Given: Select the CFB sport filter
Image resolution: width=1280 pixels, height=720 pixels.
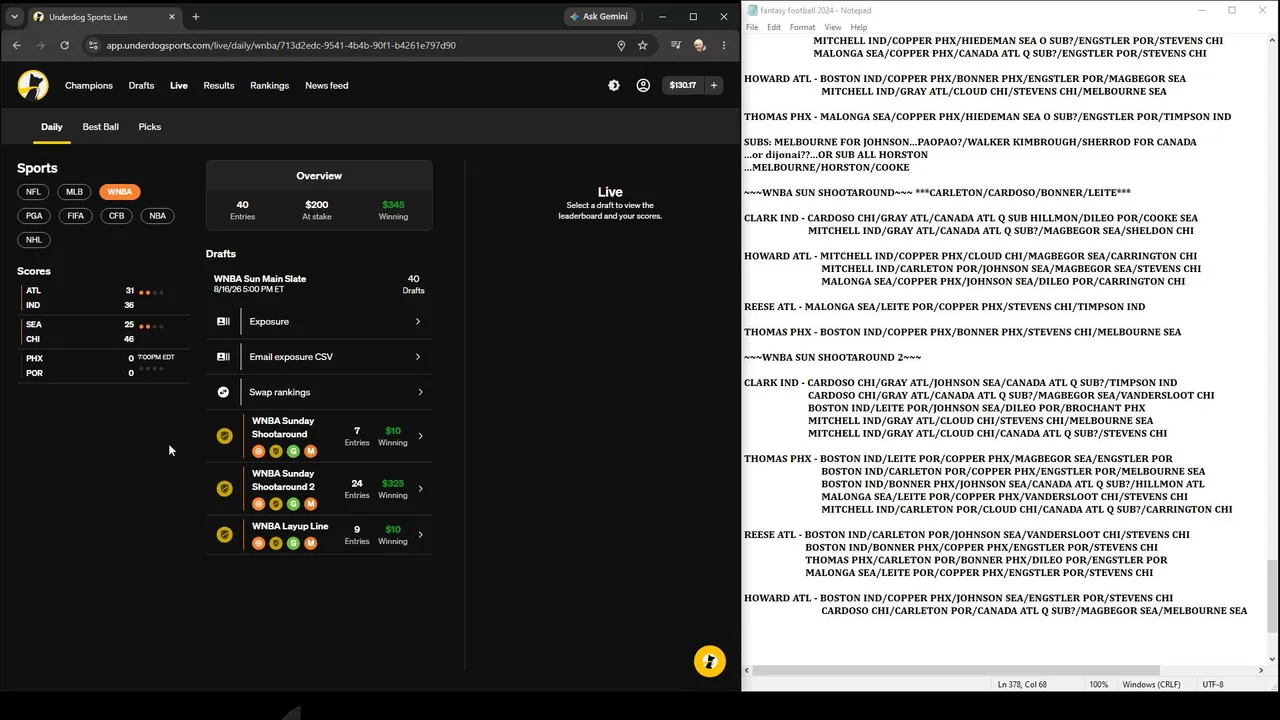Looking at the screenshot, I should [117, 216].
